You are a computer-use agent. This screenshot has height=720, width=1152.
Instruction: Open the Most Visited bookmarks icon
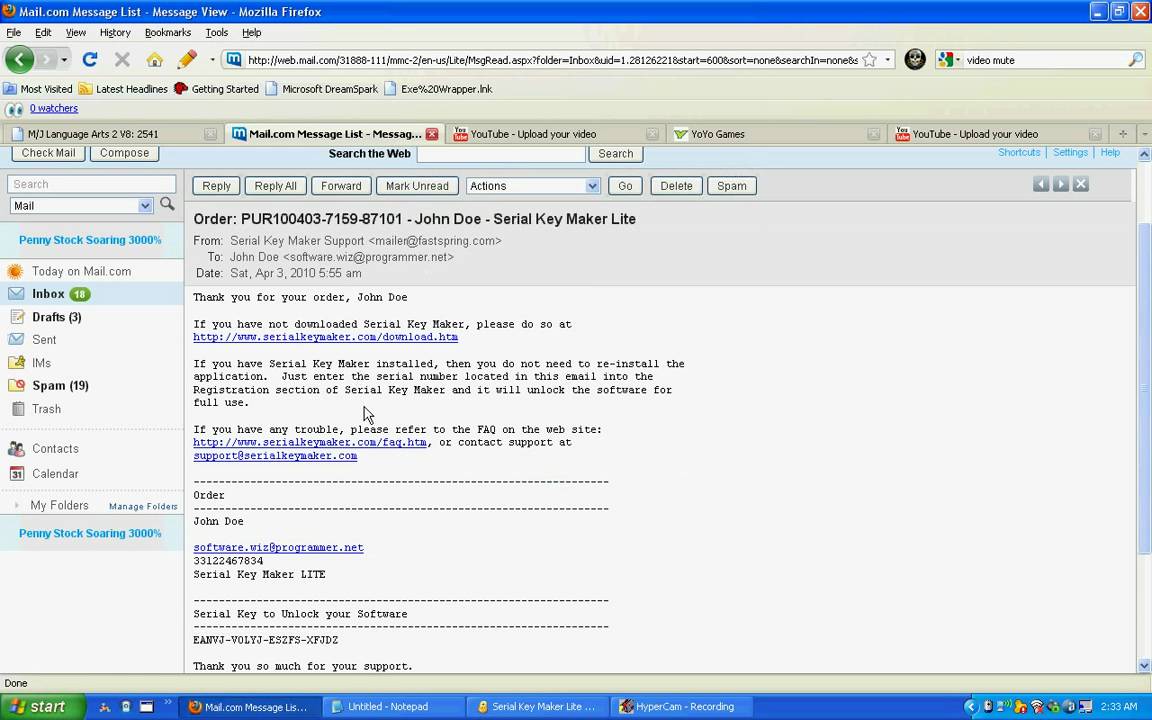[x=10, y=89]
